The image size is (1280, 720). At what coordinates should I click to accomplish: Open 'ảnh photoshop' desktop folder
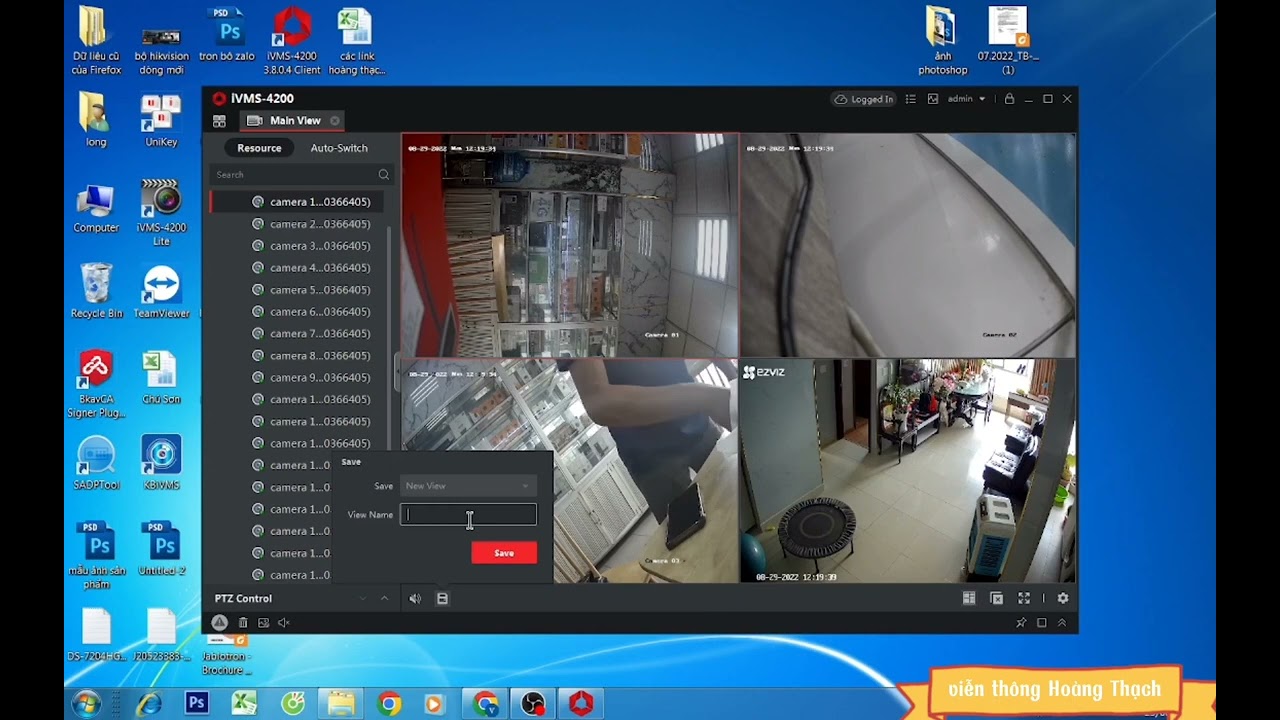click(942, 42)
